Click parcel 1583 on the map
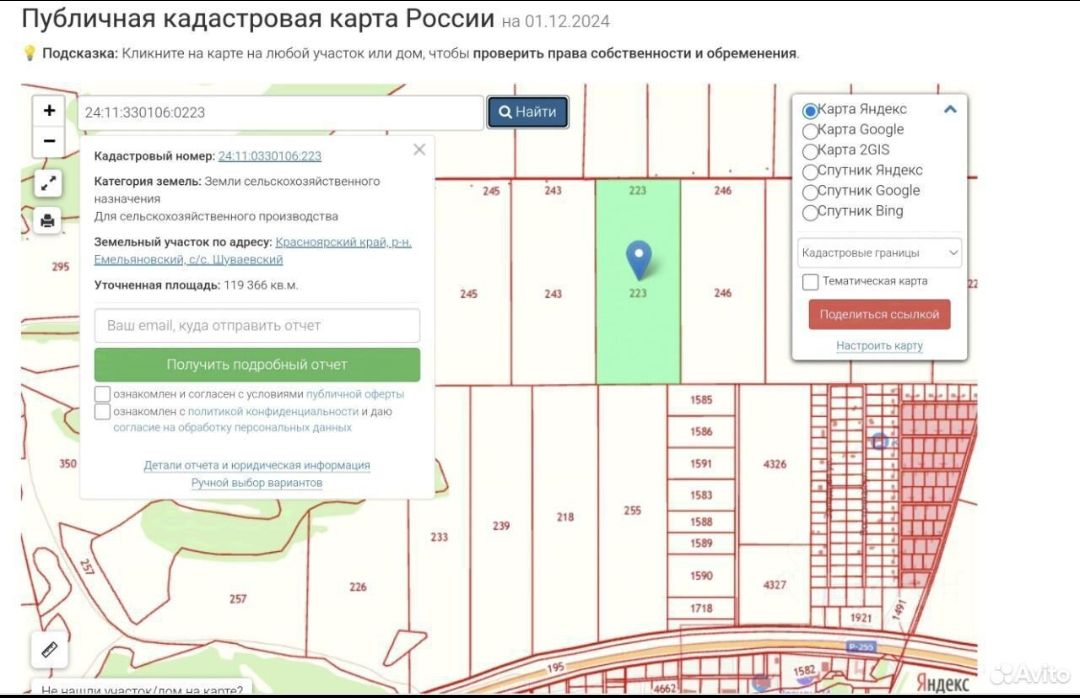This screenshot has width=1080, height=698. click(701, 495)
